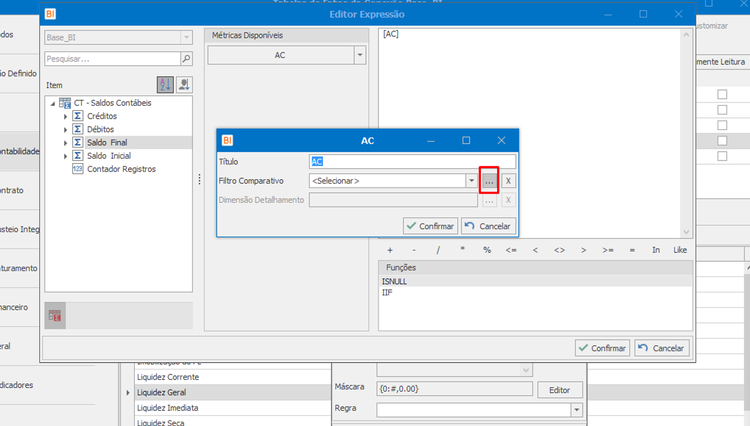Toggle the second read-only checkbox

[x=722, y=110]
